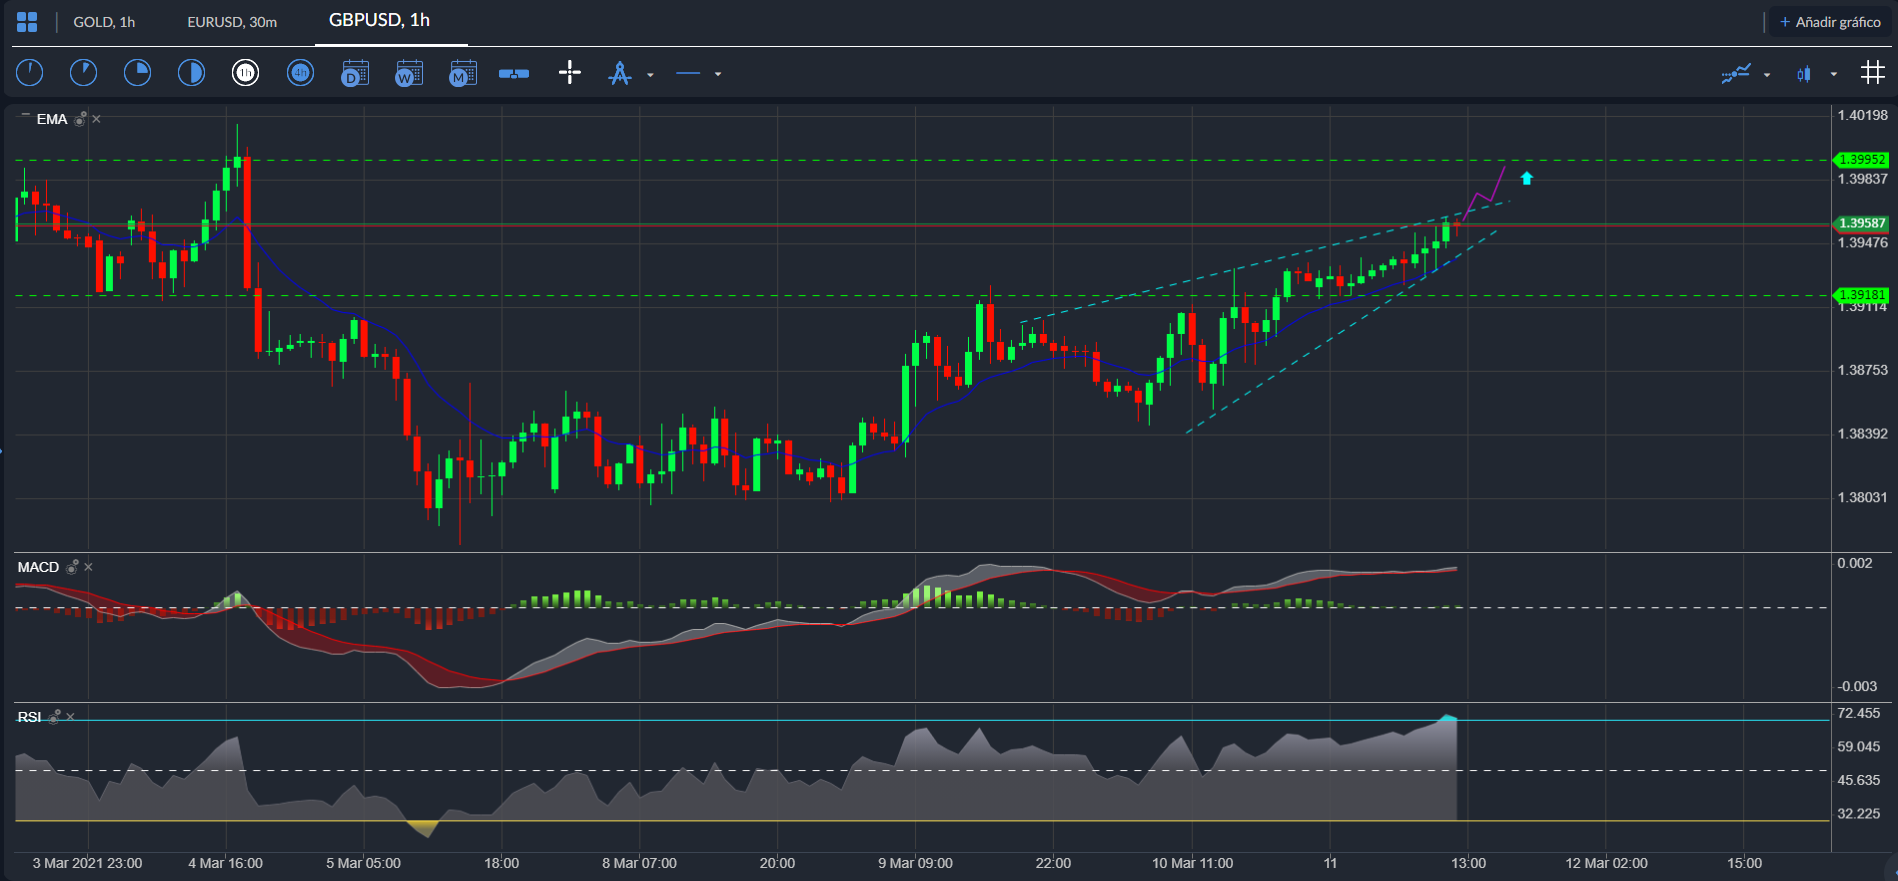Image resolution: width=1898 pixels, height=881 pixels.
Task: Select the 5-minute timeframe clock icon
Action: pos(84,73)
